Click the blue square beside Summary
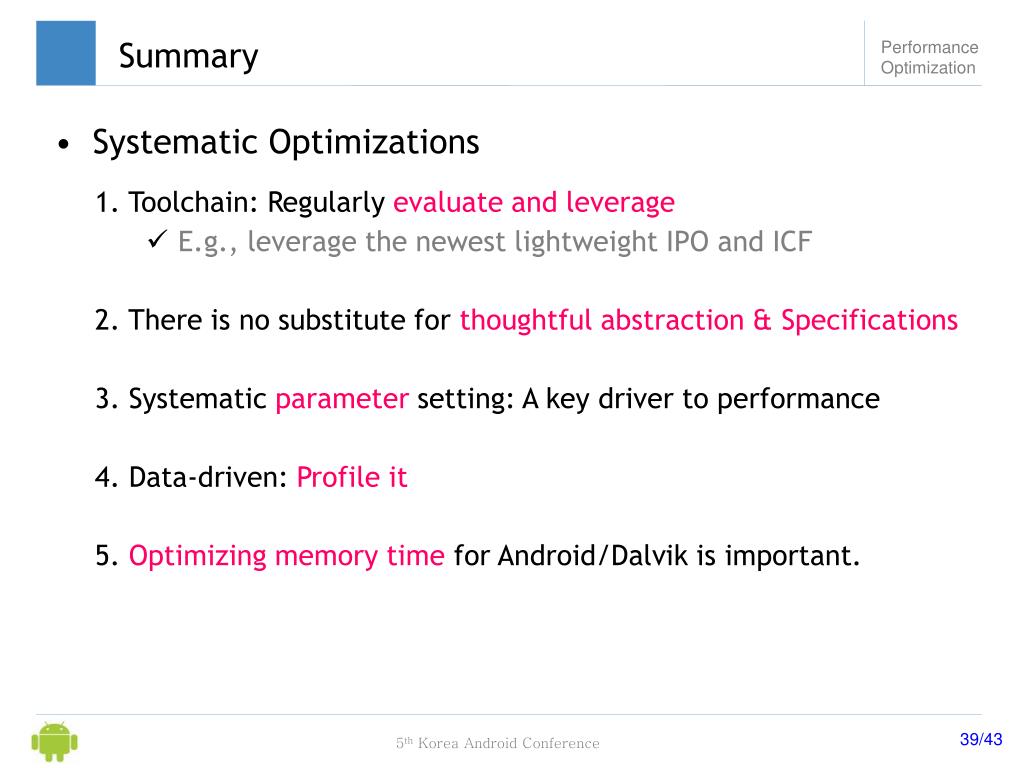This screenshot has height=768, width=1024. [x=66, y=53]
